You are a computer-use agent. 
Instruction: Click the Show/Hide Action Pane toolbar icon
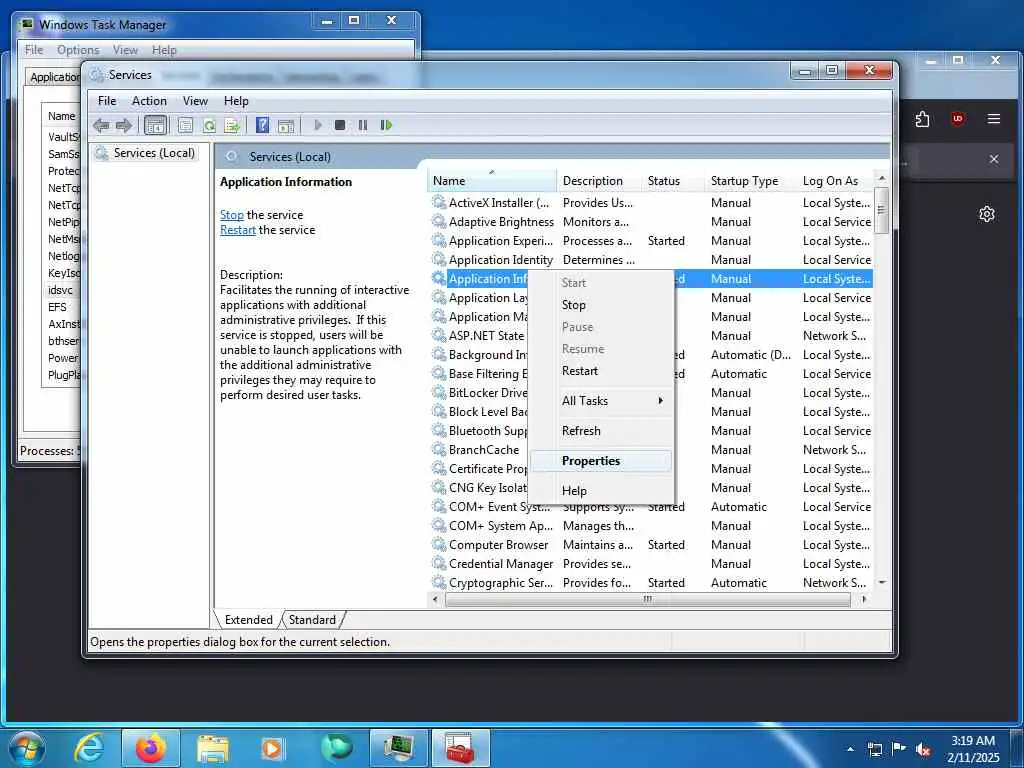(285, 125)
